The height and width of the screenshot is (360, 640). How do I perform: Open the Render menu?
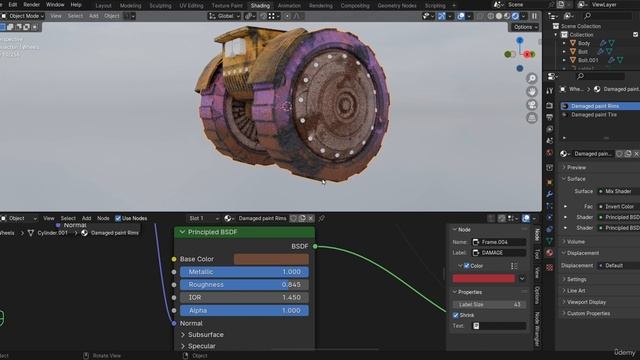click(x=31, y=5)
